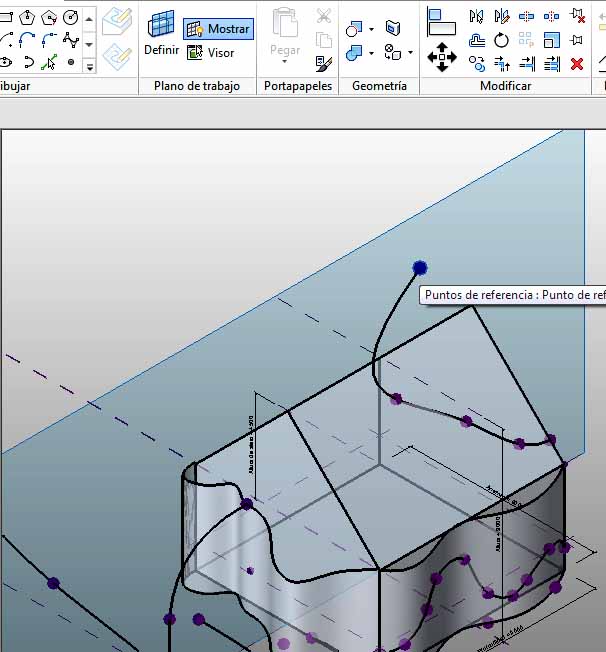Screen dimensions: 606x652
Task: Expand the draw tools gallery
Action: tap(89, 66)
